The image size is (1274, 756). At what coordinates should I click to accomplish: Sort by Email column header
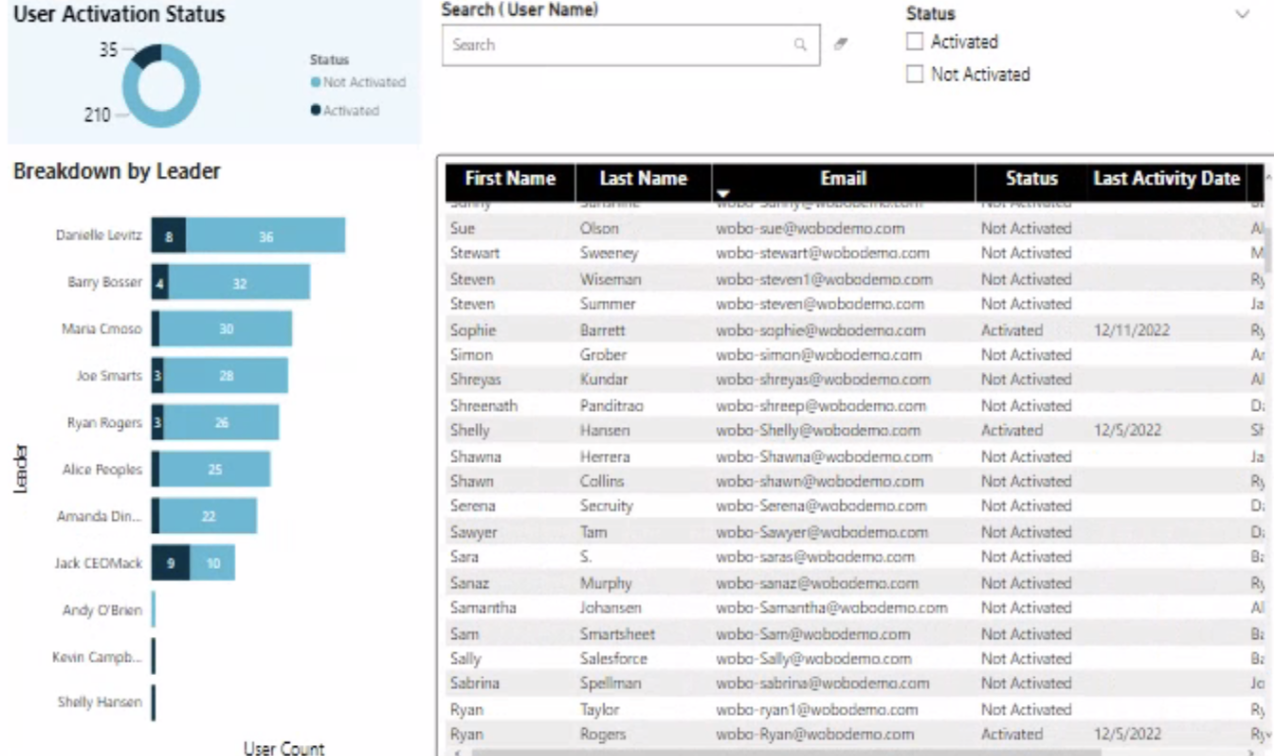(x=843, y=180)
